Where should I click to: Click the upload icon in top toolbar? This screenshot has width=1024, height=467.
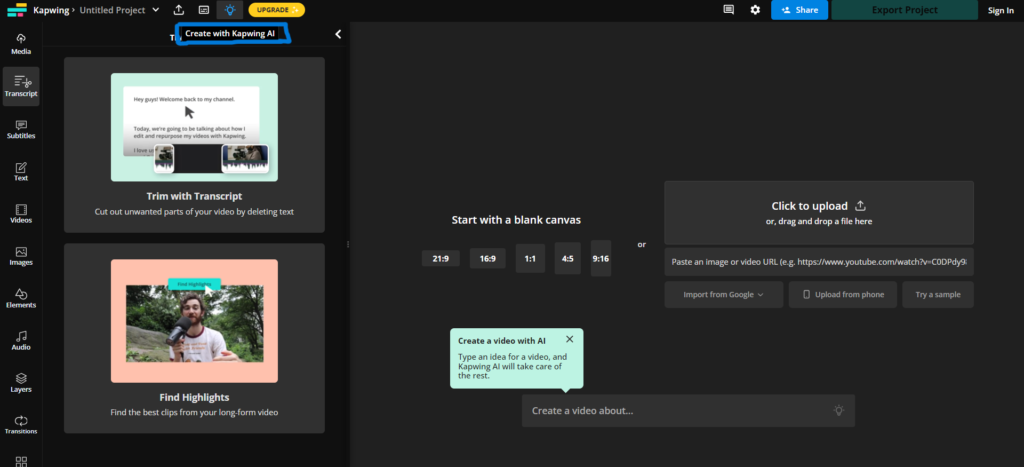[179, 10]
